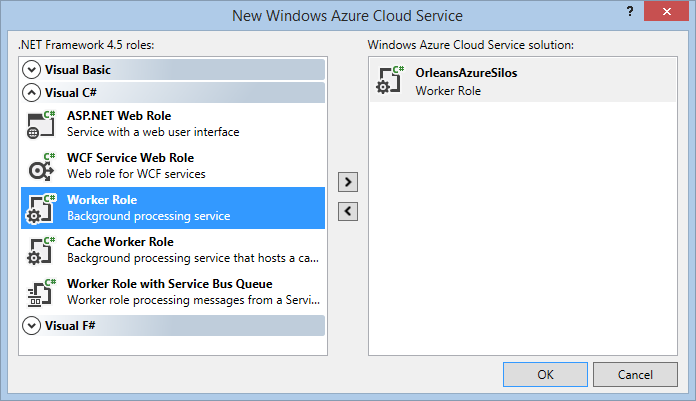This screenshot has width=696, height=401.
Task: Click the OK button
Action: tap(545, 375)
